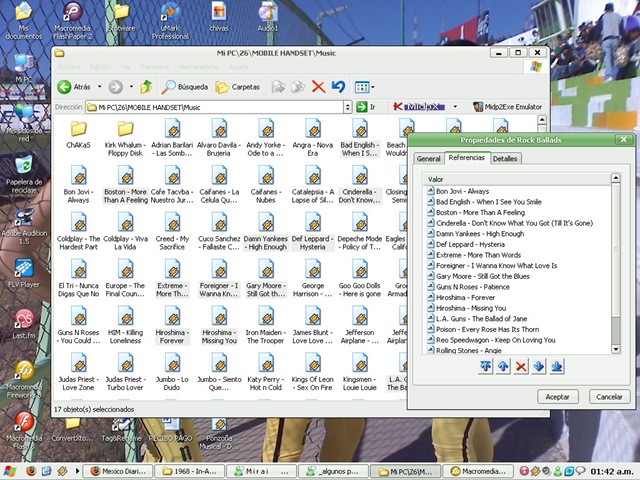Click the red X delete icon in toolbar

coord(318,87)
